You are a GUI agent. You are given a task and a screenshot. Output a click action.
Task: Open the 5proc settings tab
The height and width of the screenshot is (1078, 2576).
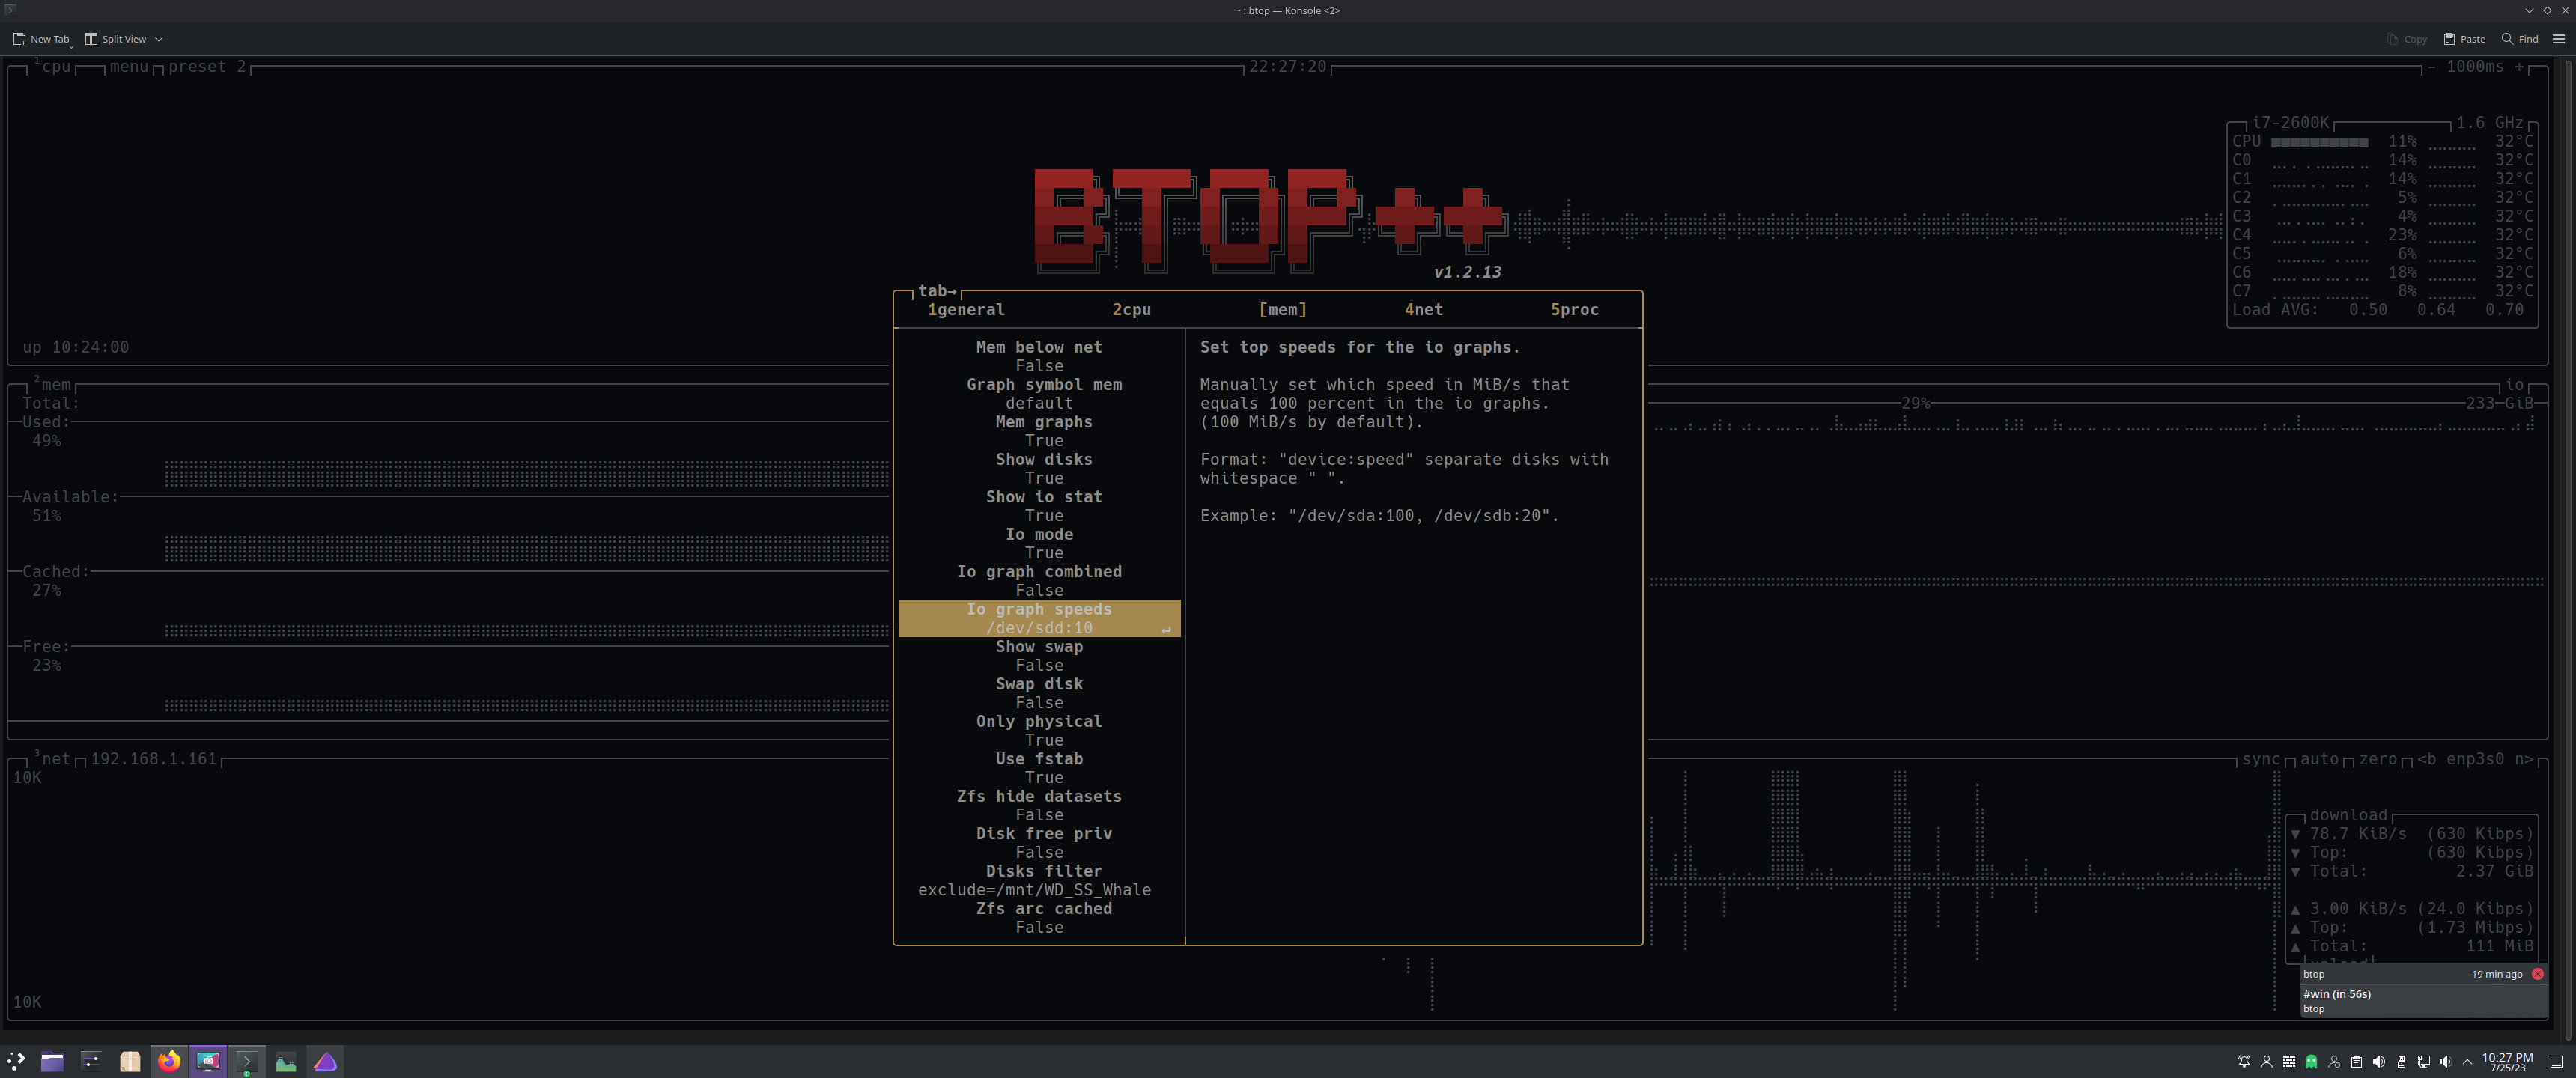click(1575, 309)
